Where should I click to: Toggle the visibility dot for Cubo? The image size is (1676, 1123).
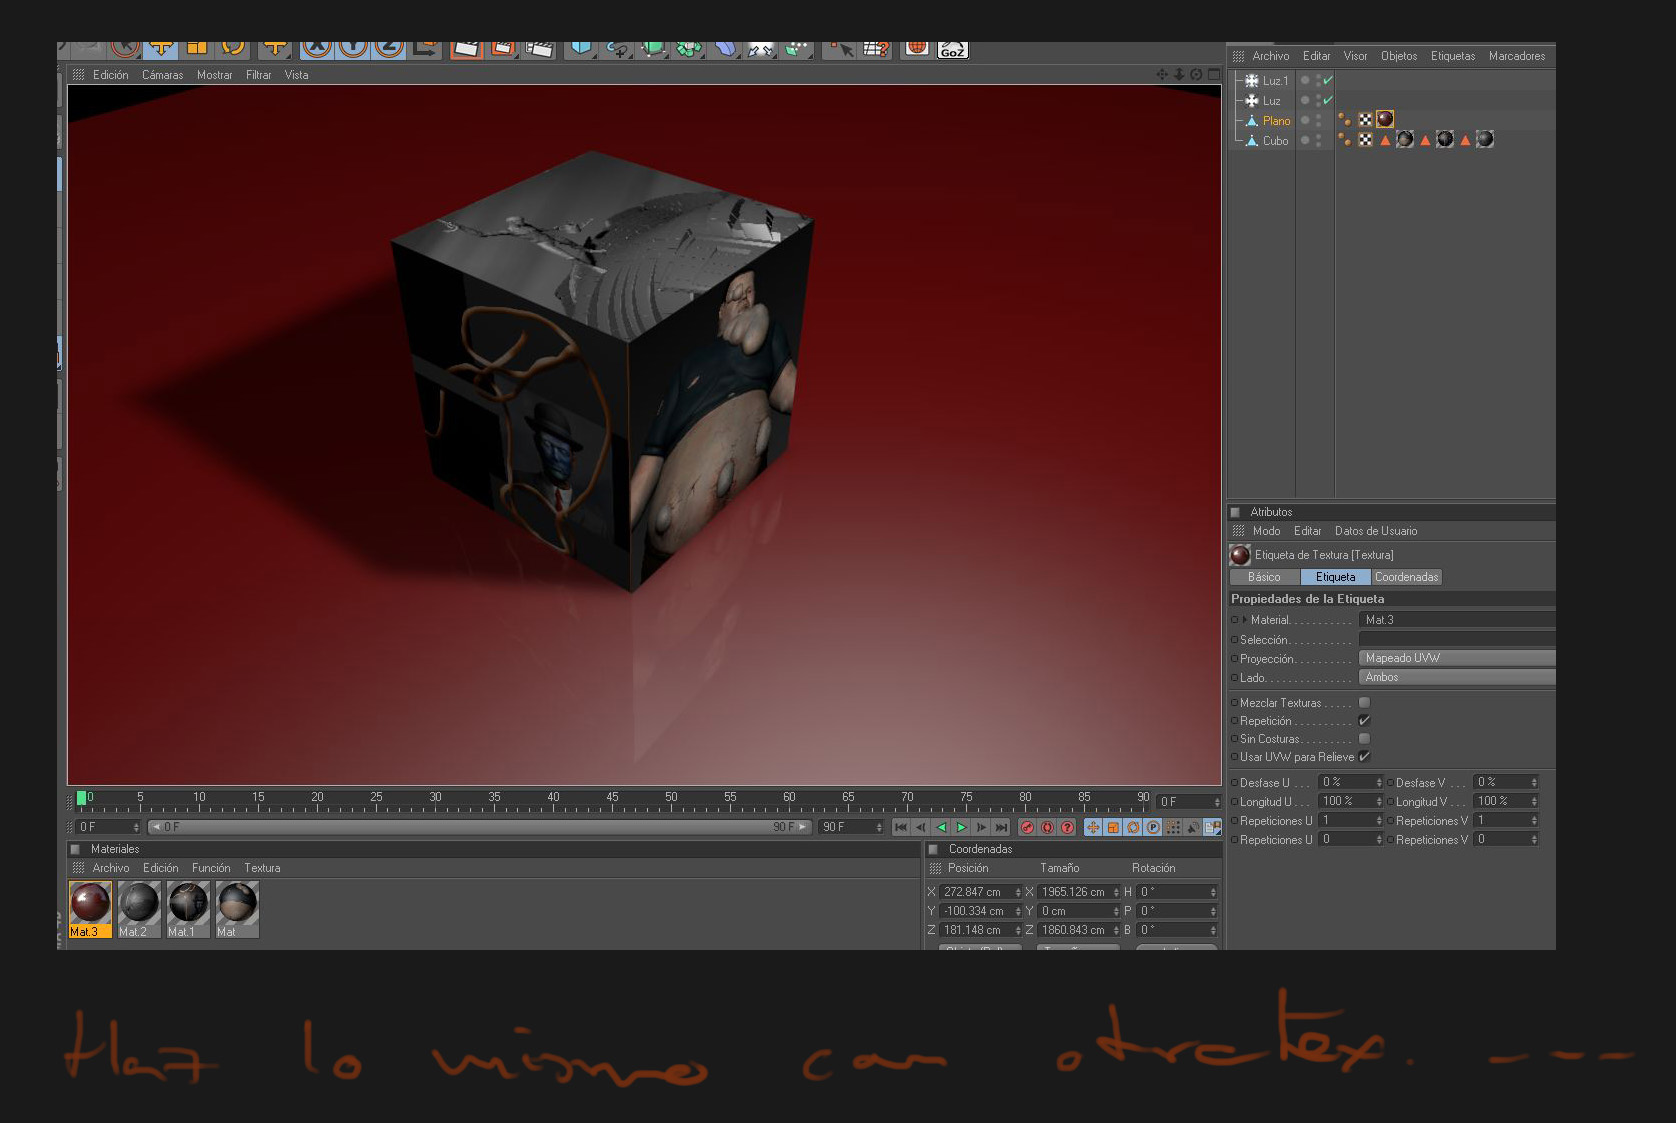coord(1305,140)
